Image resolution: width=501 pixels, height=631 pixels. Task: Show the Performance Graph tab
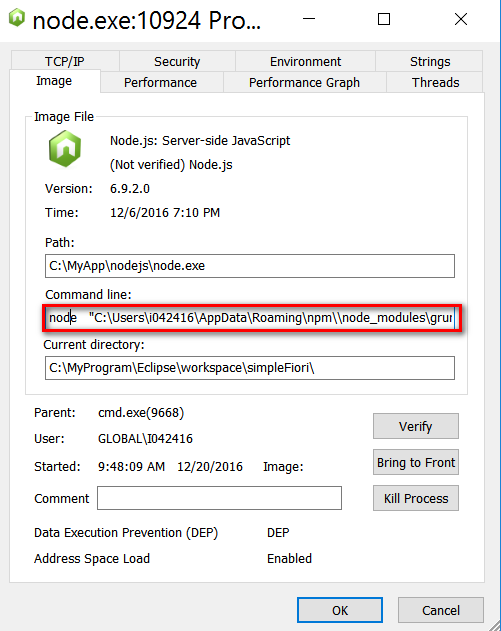point(304,82)
